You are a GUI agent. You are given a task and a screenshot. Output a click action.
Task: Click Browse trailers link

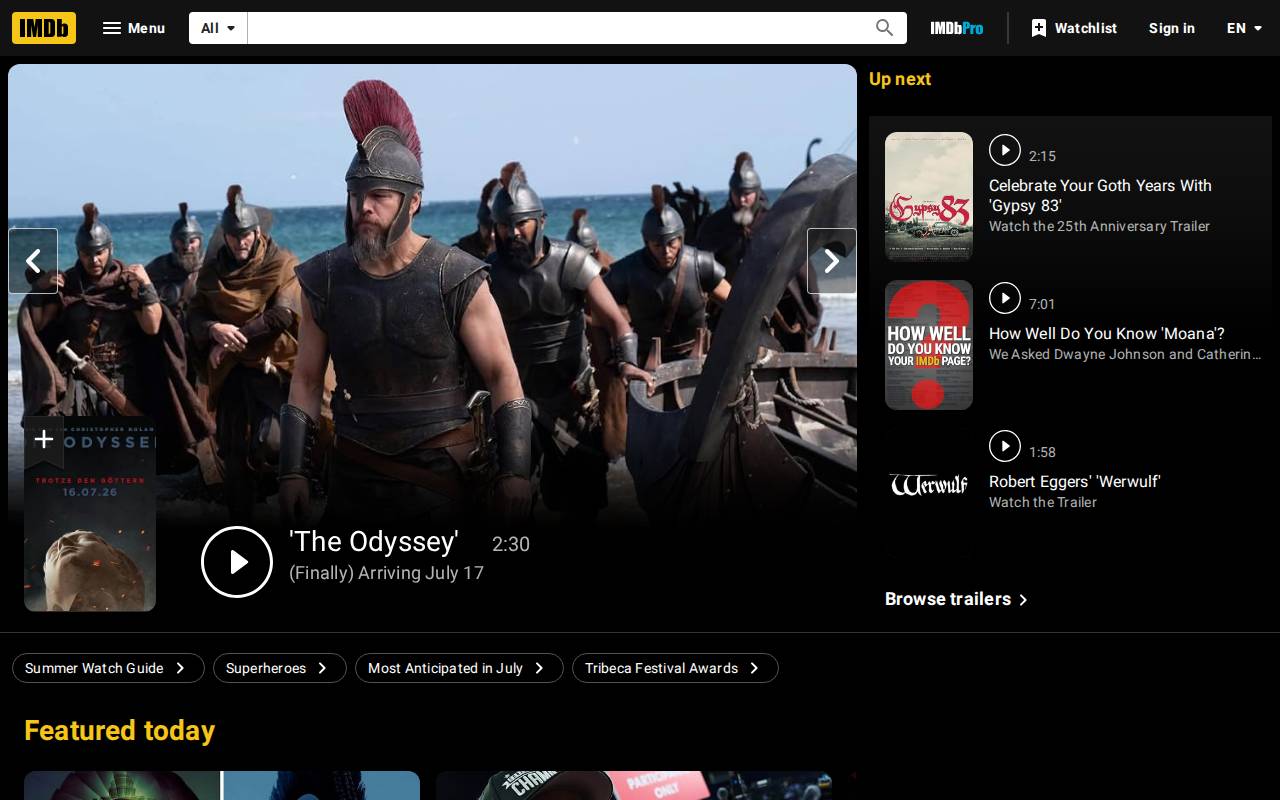[957, 599]
